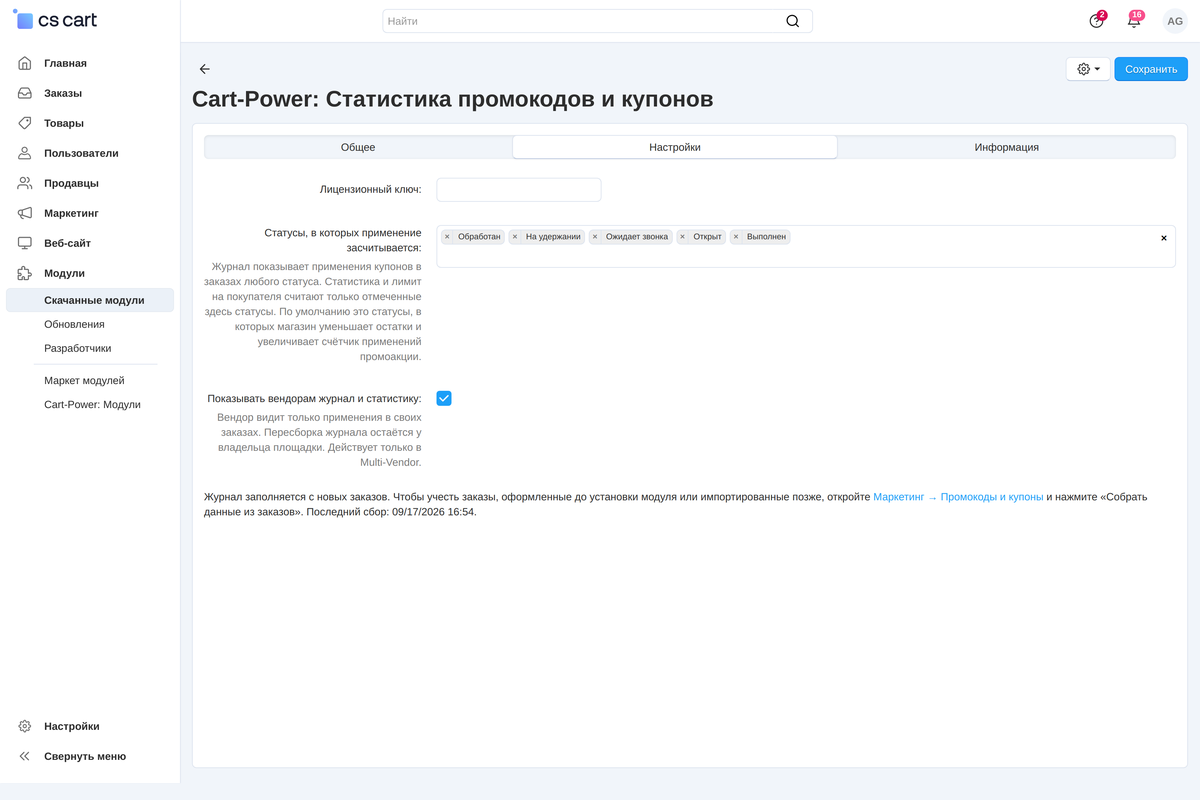Viewport: 1200px width, 800px height.
Task: Click the Заказы inbox icon
Action: [x=25, y=93]
